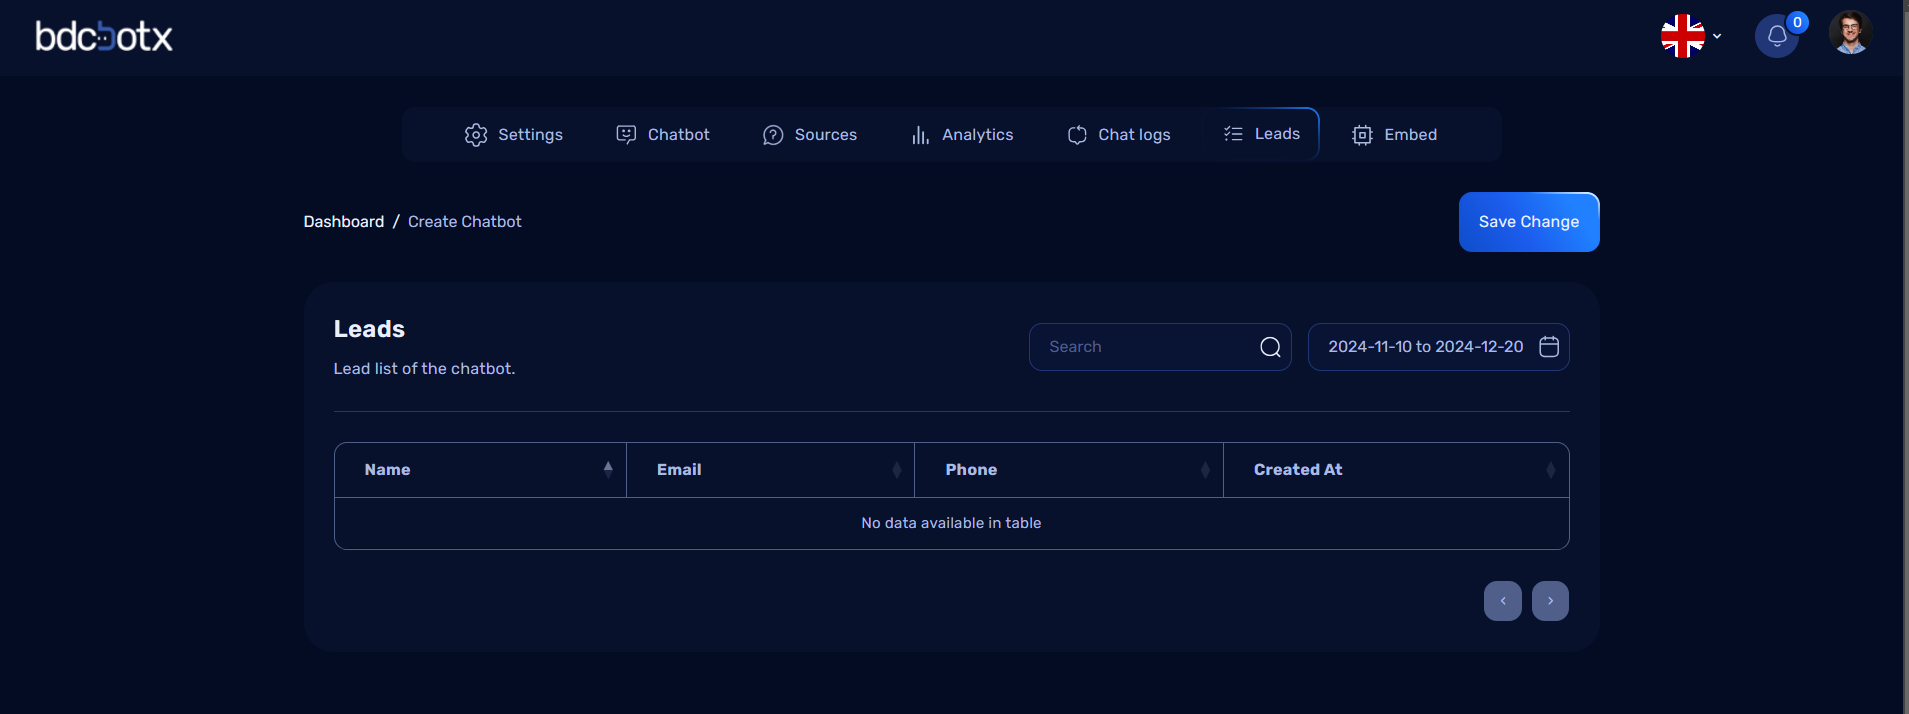Switch to the Settings tab
1909x714 pixels.
(x=514, y=135)
